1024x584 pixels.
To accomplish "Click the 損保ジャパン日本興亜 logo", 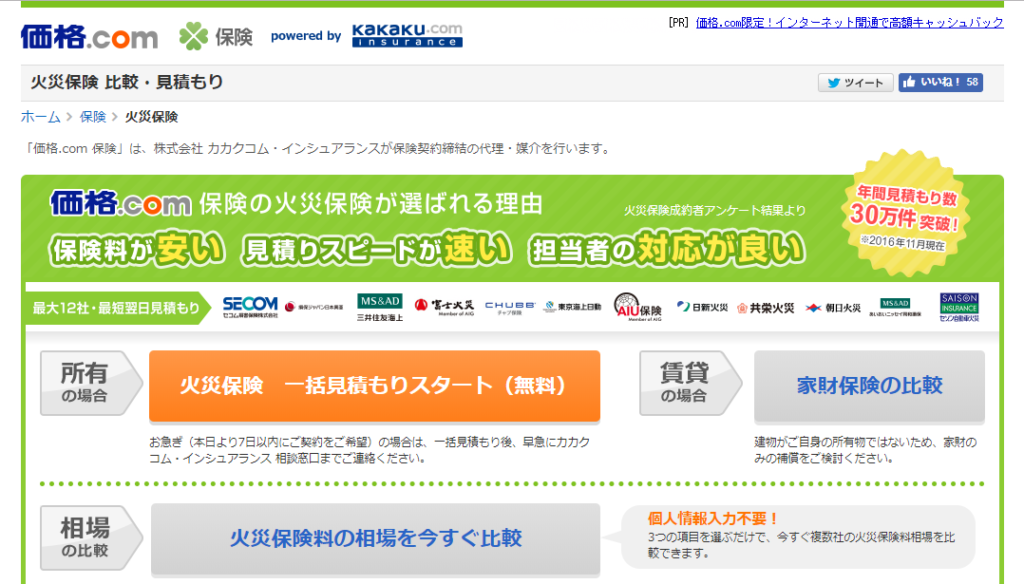I will point(314,307).
